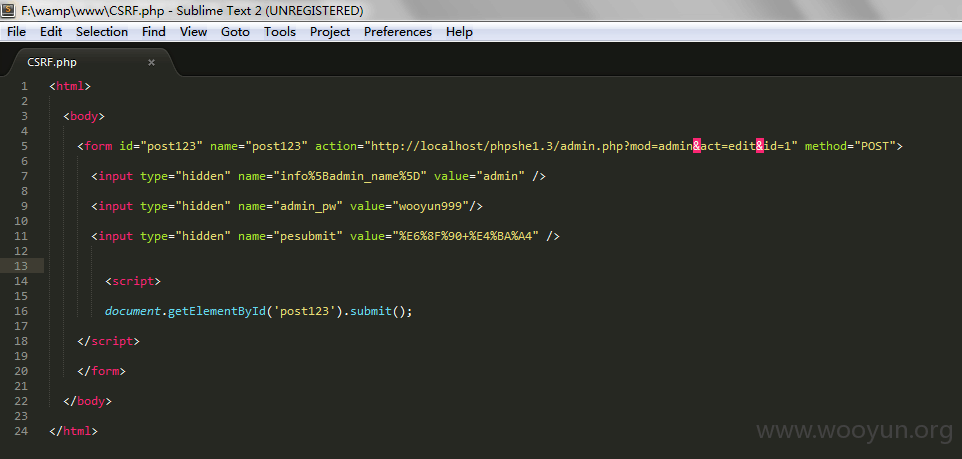Open the Tools menu
This screenshot has height=459, width=962.
click(280, 32)
